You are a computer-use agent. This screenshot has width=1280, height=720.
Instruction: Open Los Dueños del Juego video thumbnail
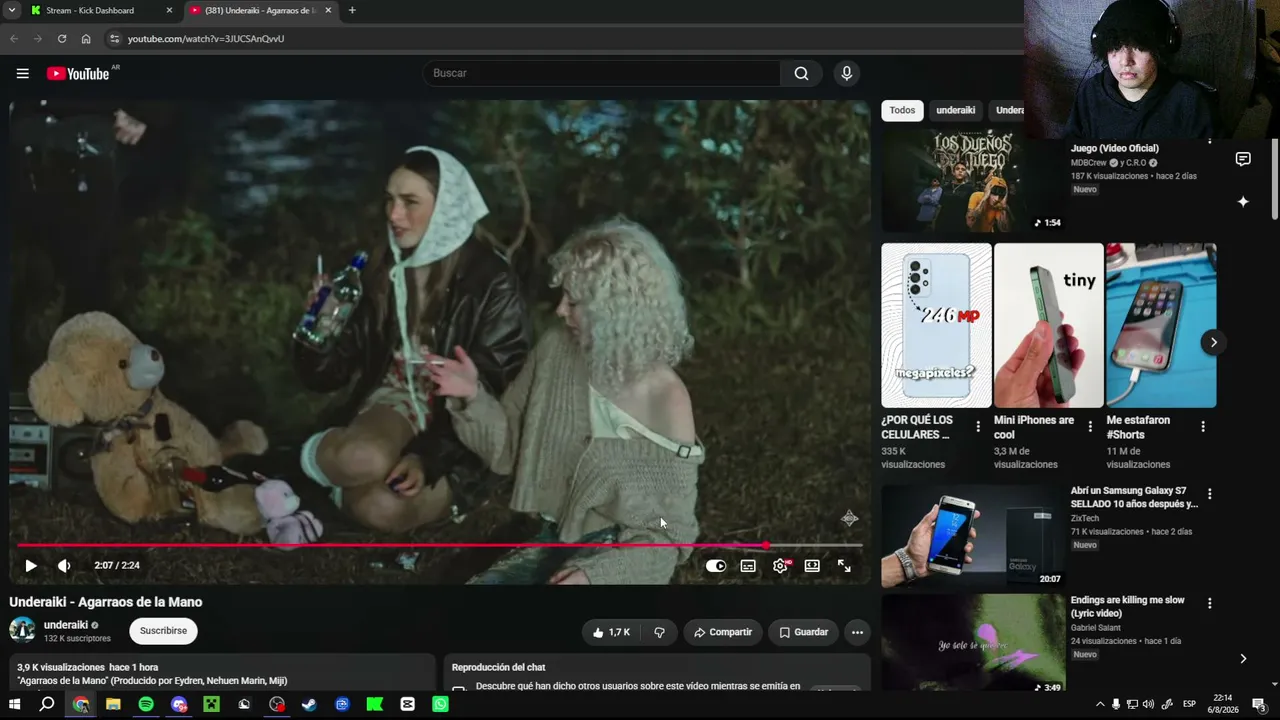[973, 181]
